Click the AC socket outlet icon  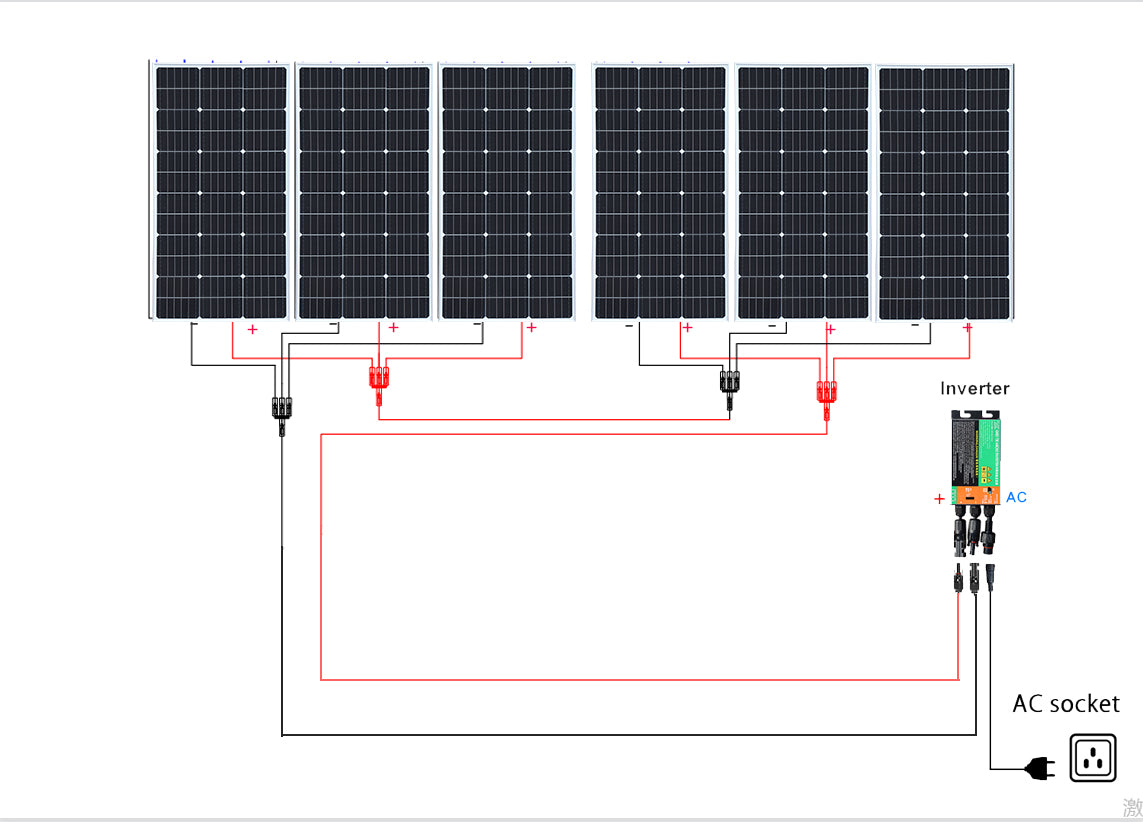point(1093,758)
